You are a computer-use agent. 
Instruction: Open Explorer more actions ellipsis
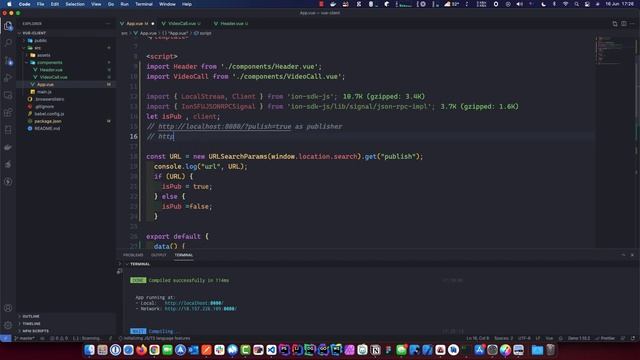tap(108, 24)
